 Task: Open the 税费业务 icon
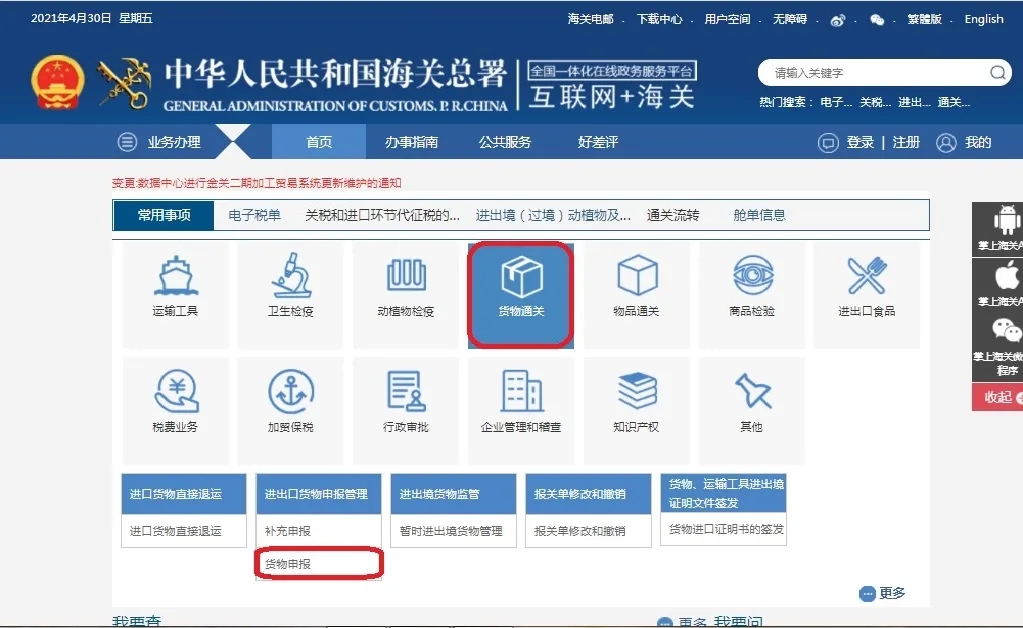point(175,392)
